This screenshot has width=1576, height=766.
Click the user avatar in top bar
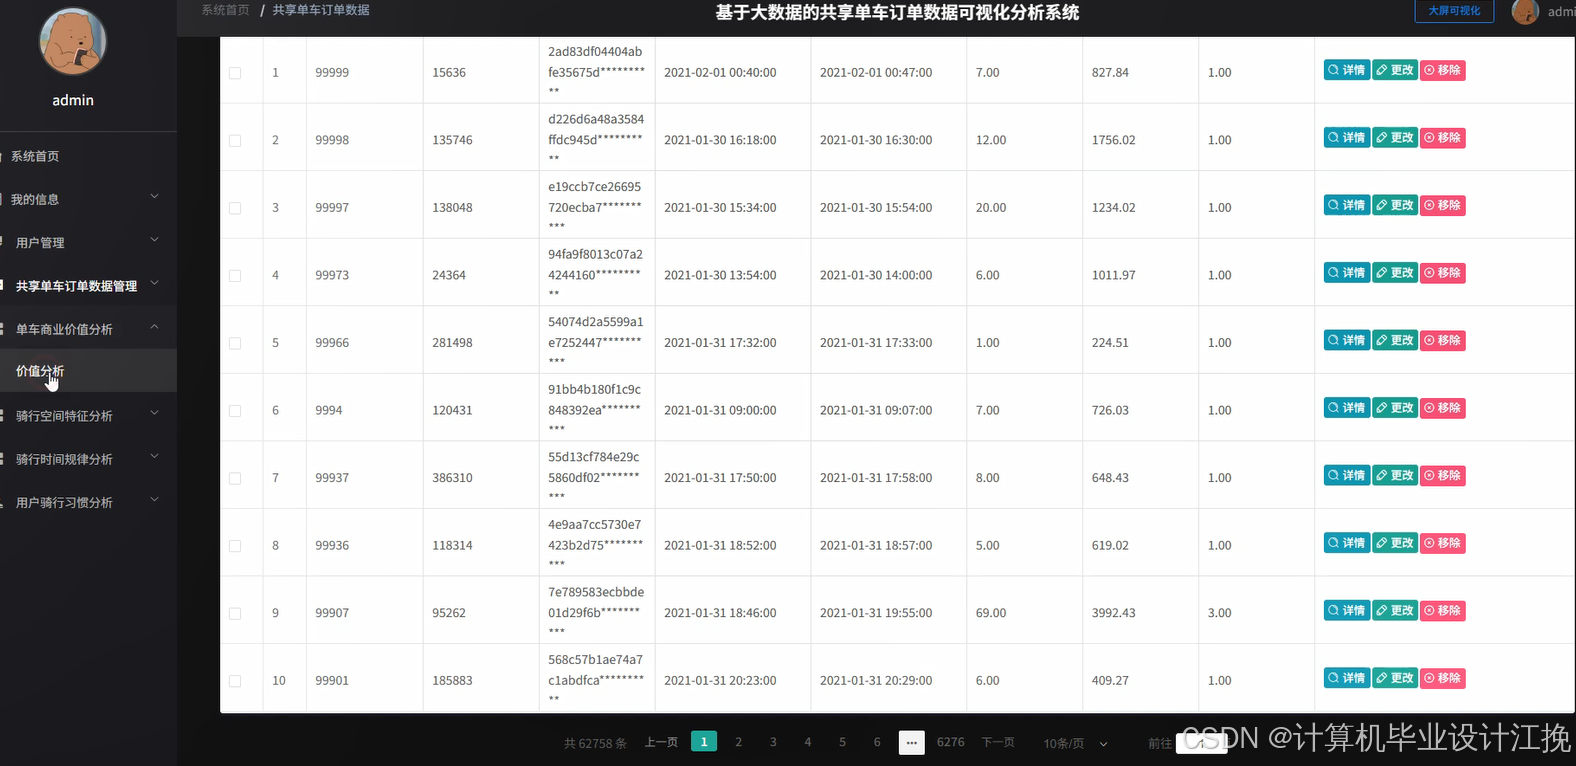(x=1525, y=12)
